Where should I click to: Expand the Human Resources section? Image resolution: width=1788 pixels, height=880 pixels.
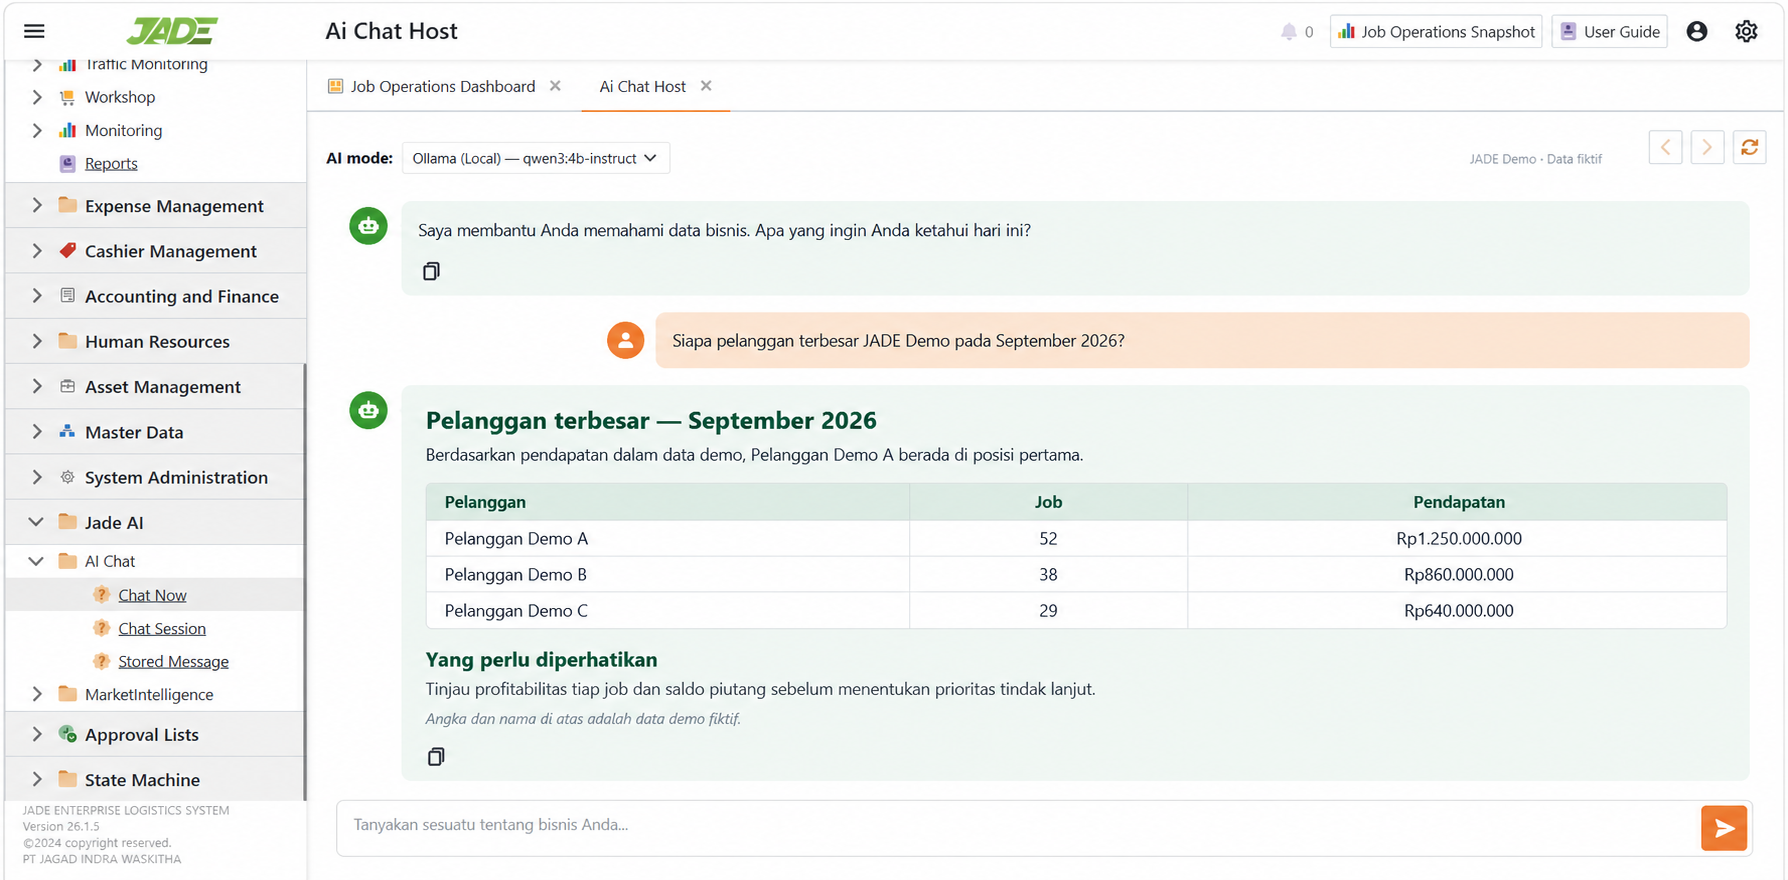click(37, 341)
